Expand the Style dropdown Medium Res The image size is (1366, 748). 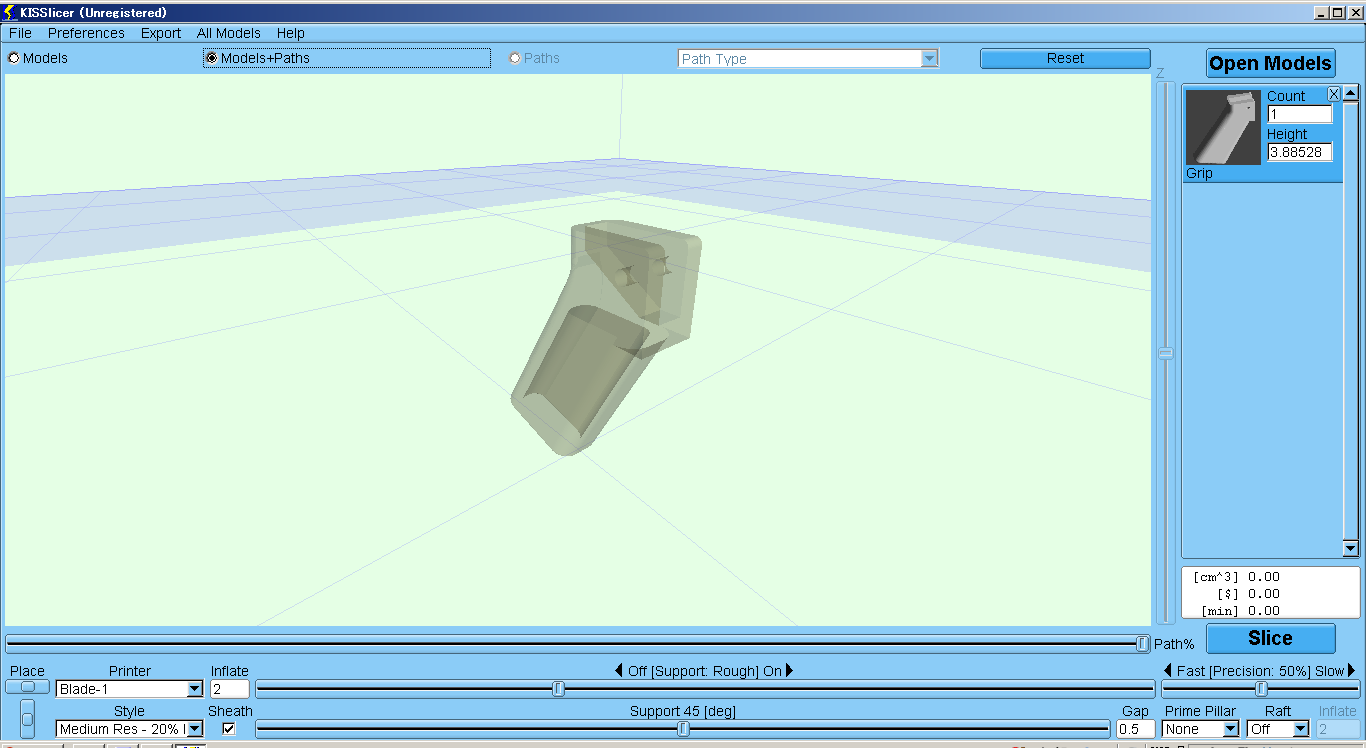click(x=194, y=729)
